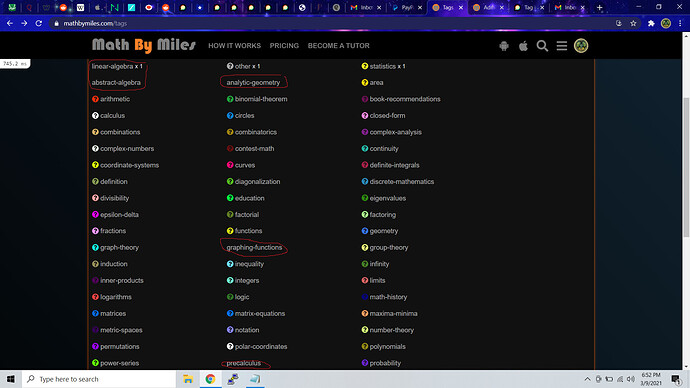Viewport: 690px width, 388px height.
Task: Open the new tab plus button
Action: [599, 7]
